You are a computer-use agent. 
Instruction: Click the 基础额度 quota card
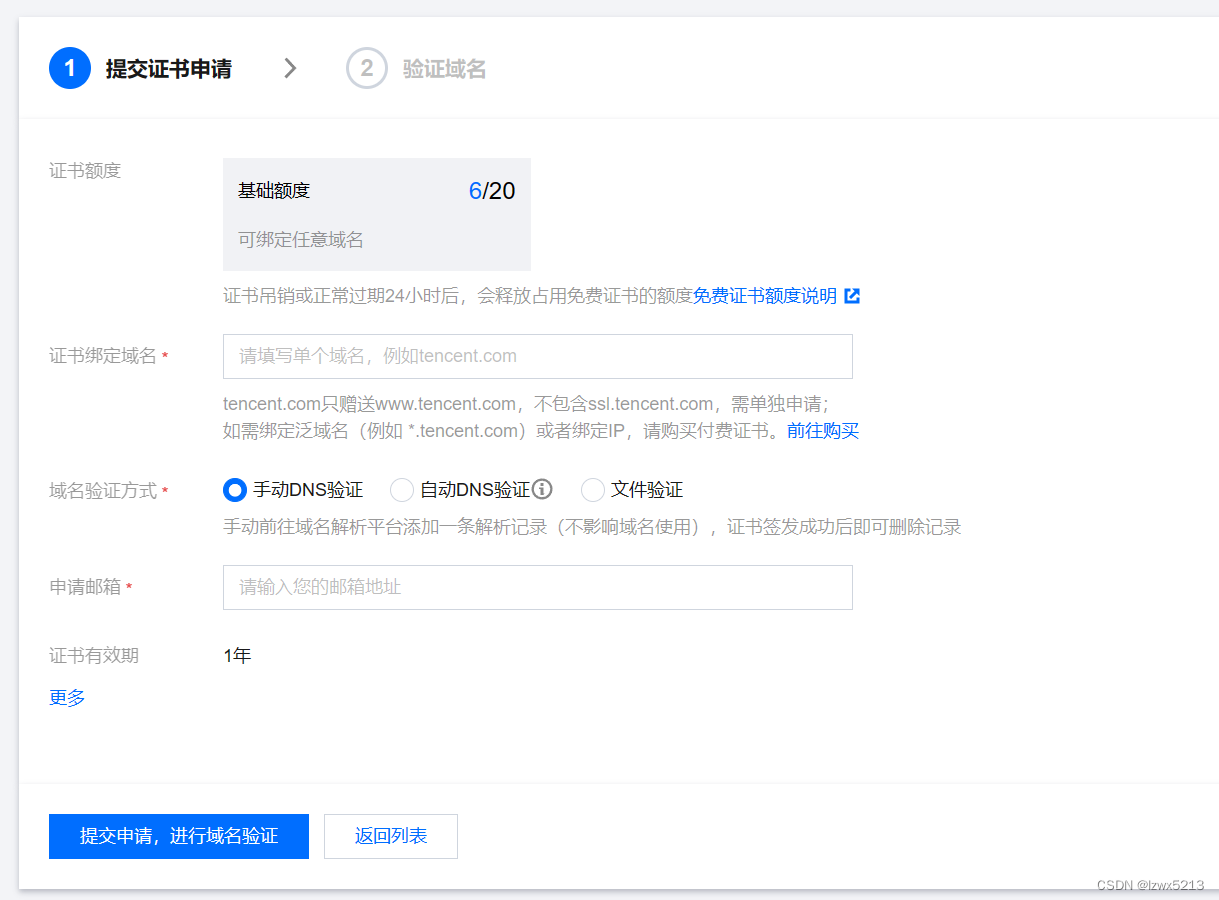pyautogui.click(x=377, y=214)
